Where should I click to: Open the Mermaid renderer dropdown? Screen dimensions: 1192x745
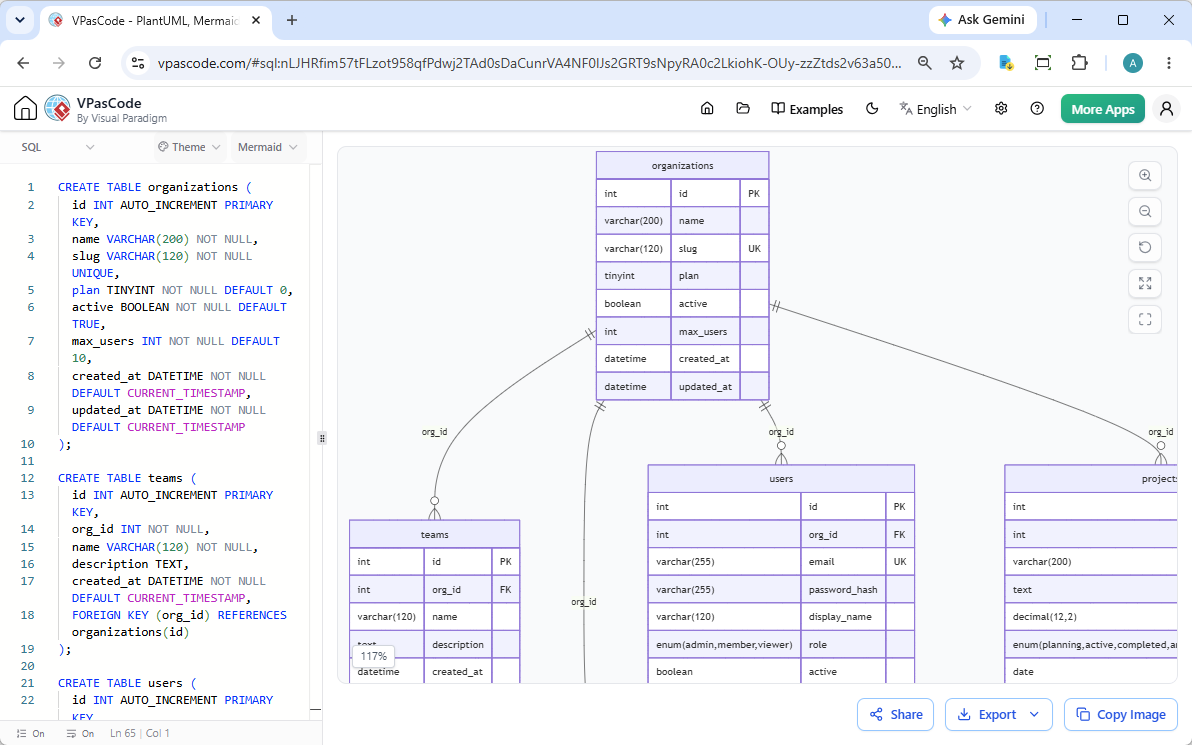(x=268, y=147)
